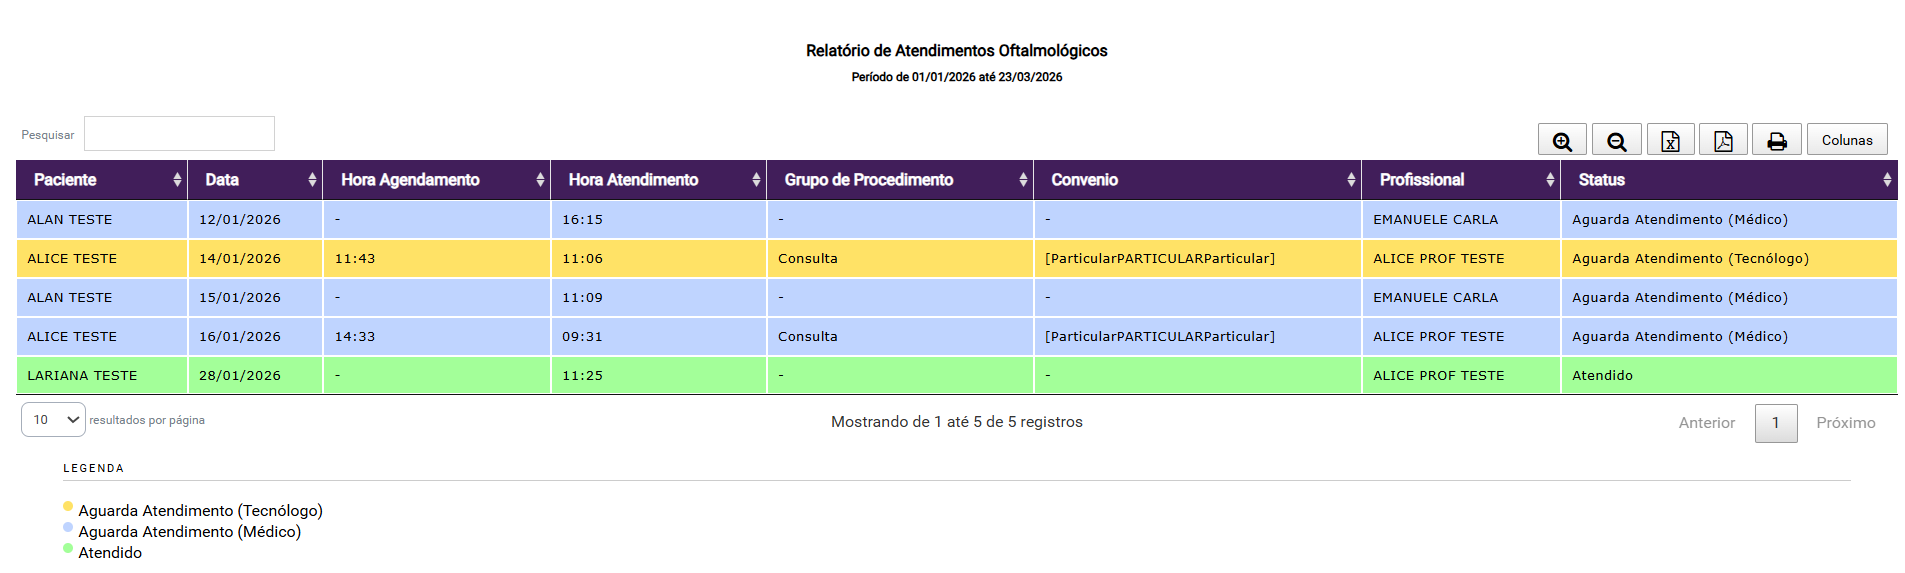Viewport: 1905px width, 573px height.
Task: Export the report to Excel
Action: (x=1670, y=140)
